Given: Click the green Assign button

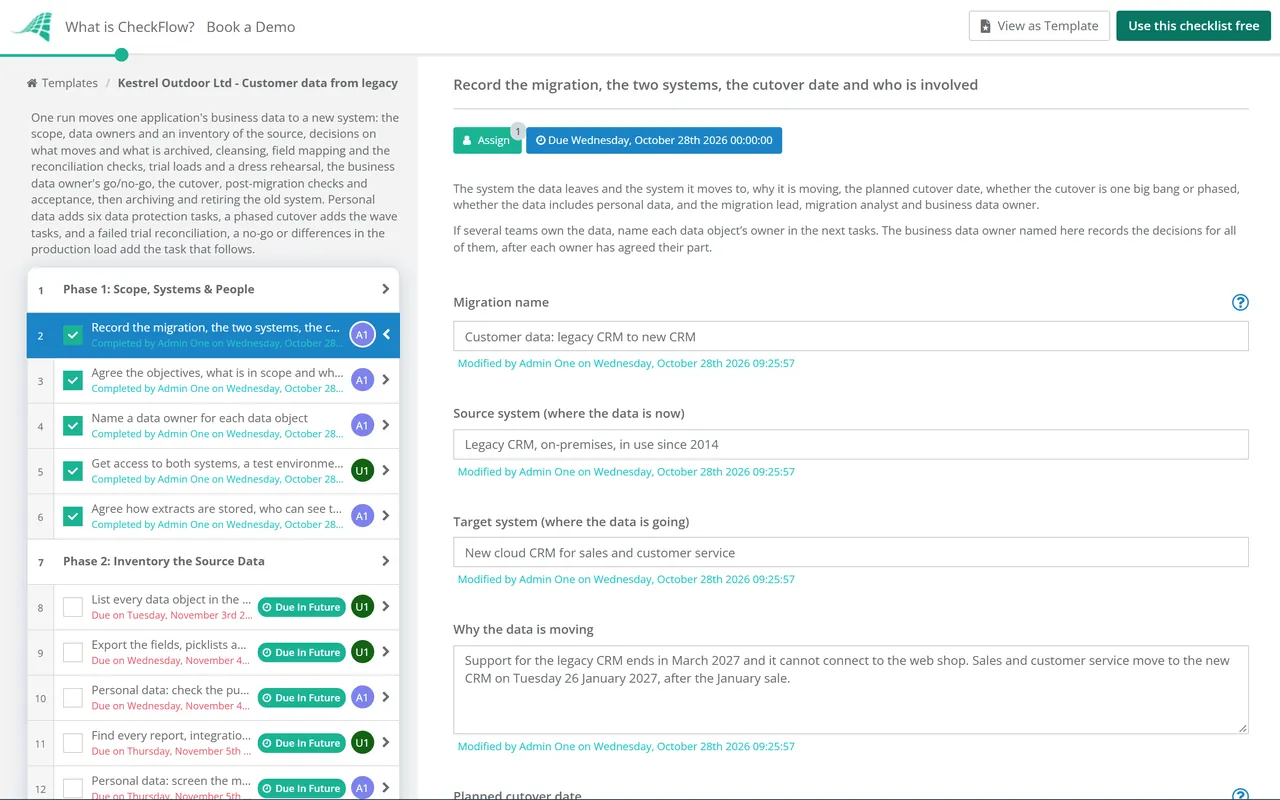Looking at the screenshot, I should coord(487,140).
